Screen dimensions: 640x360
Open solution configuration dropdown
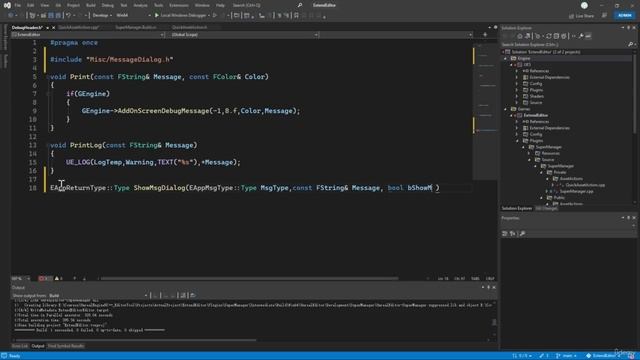point(101,16)
